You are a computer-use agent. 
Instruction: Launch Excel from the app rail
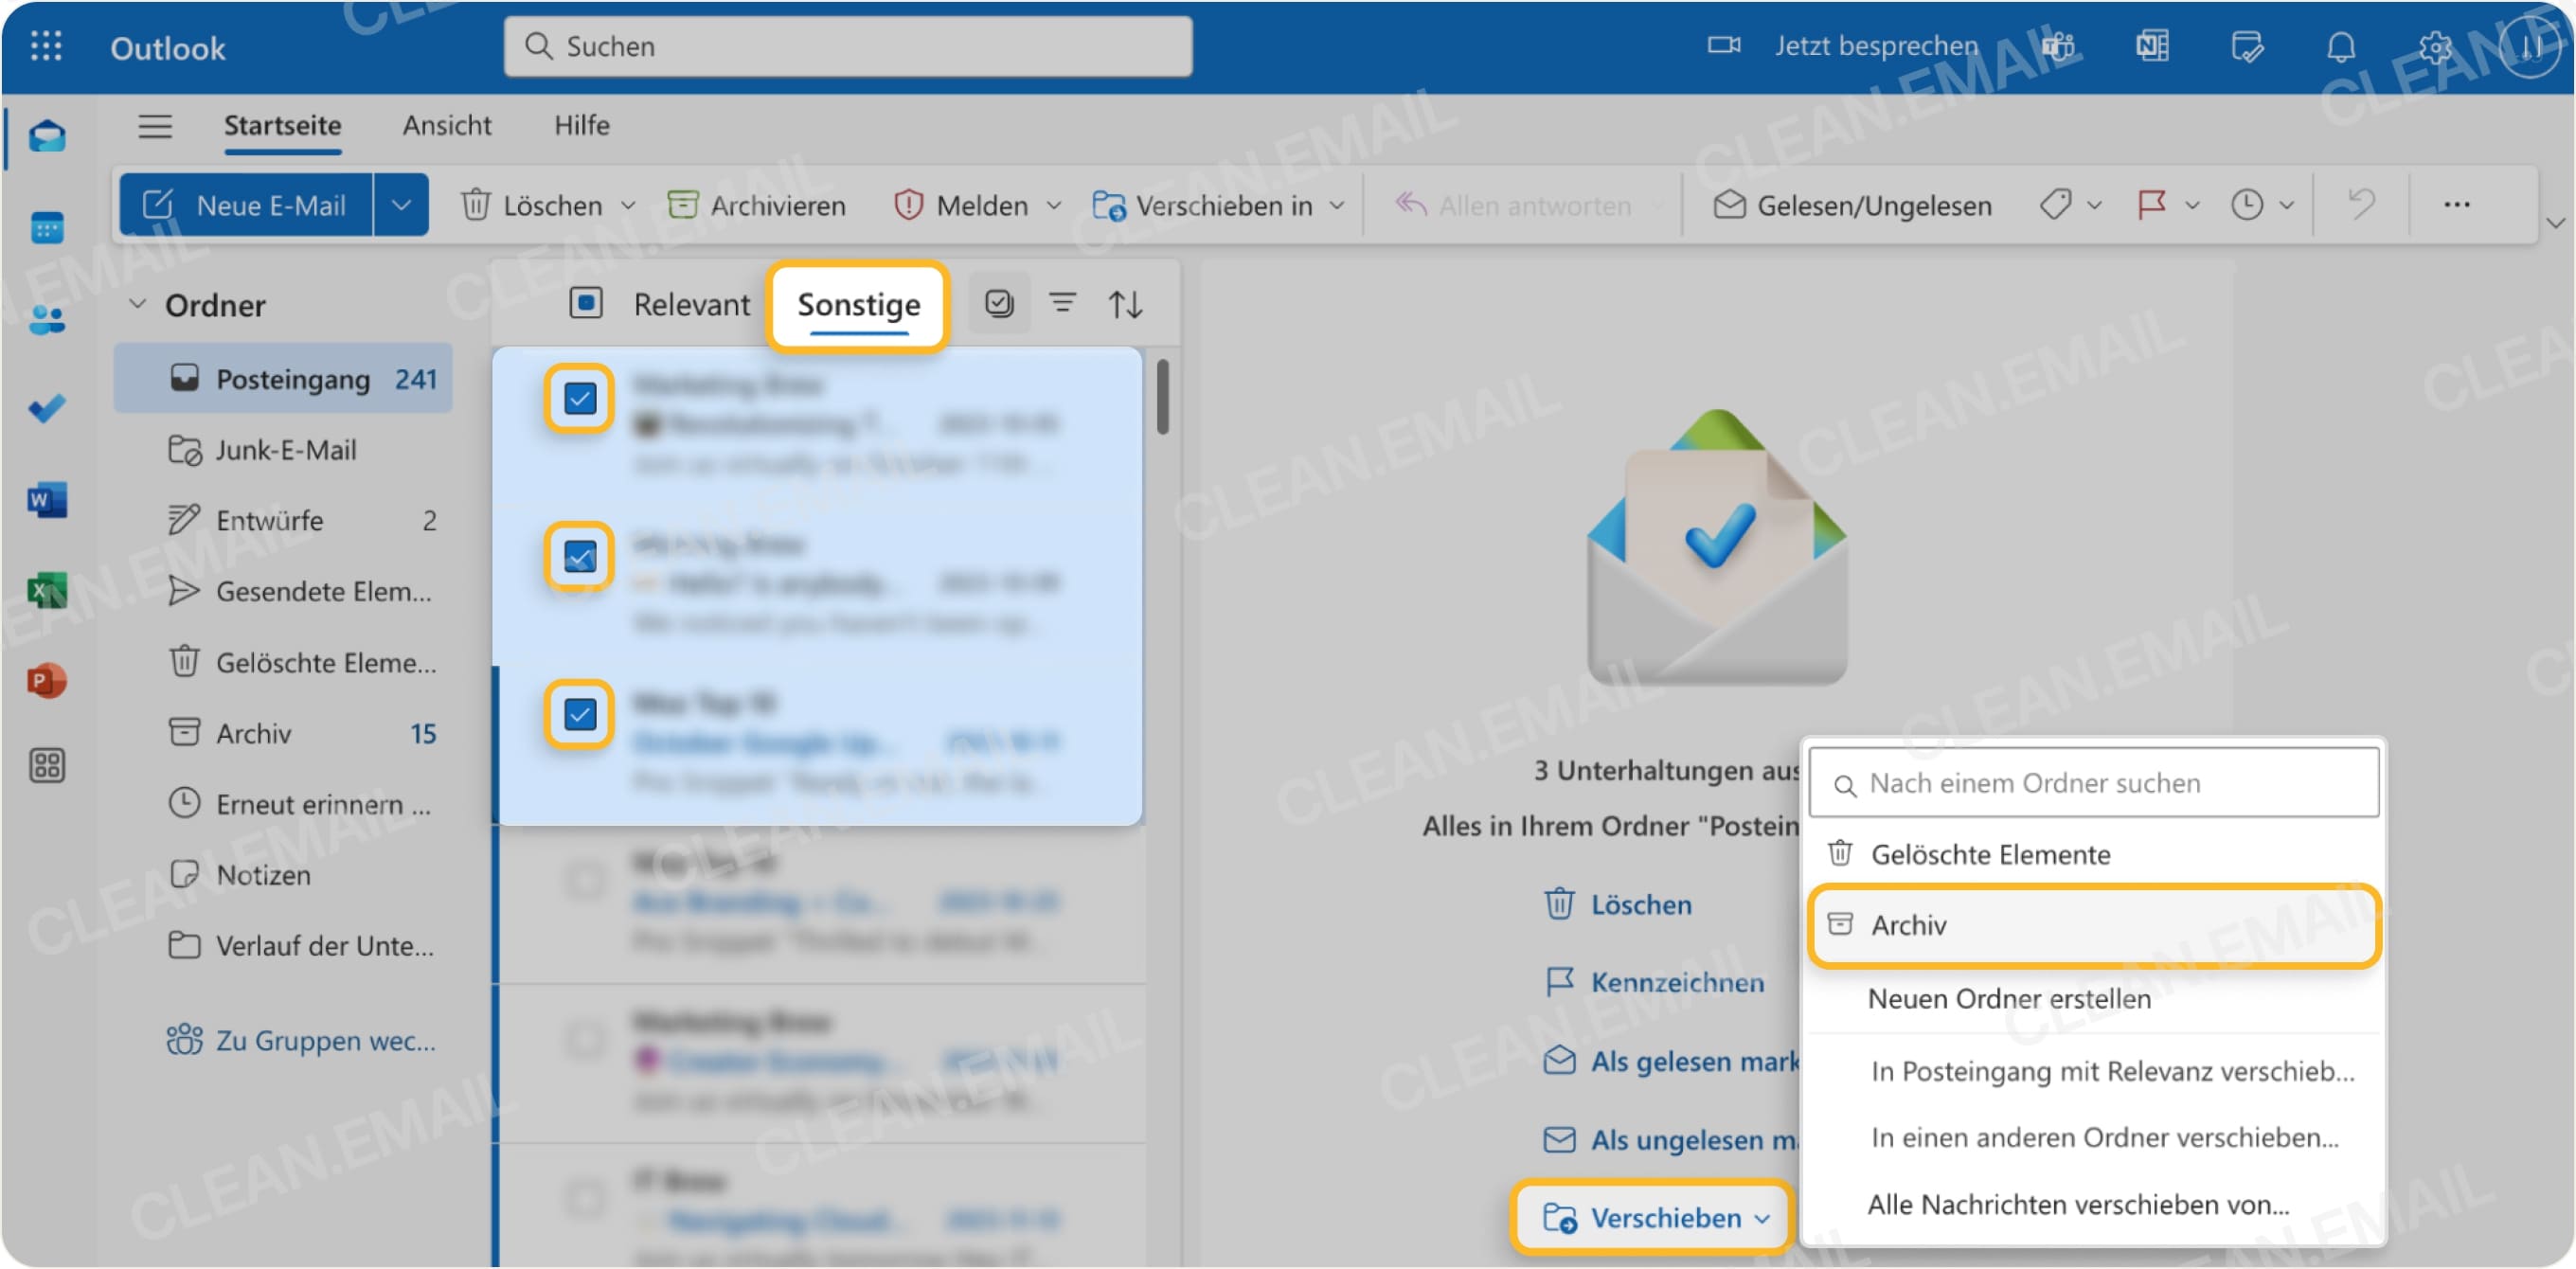[x=47, y=590]
